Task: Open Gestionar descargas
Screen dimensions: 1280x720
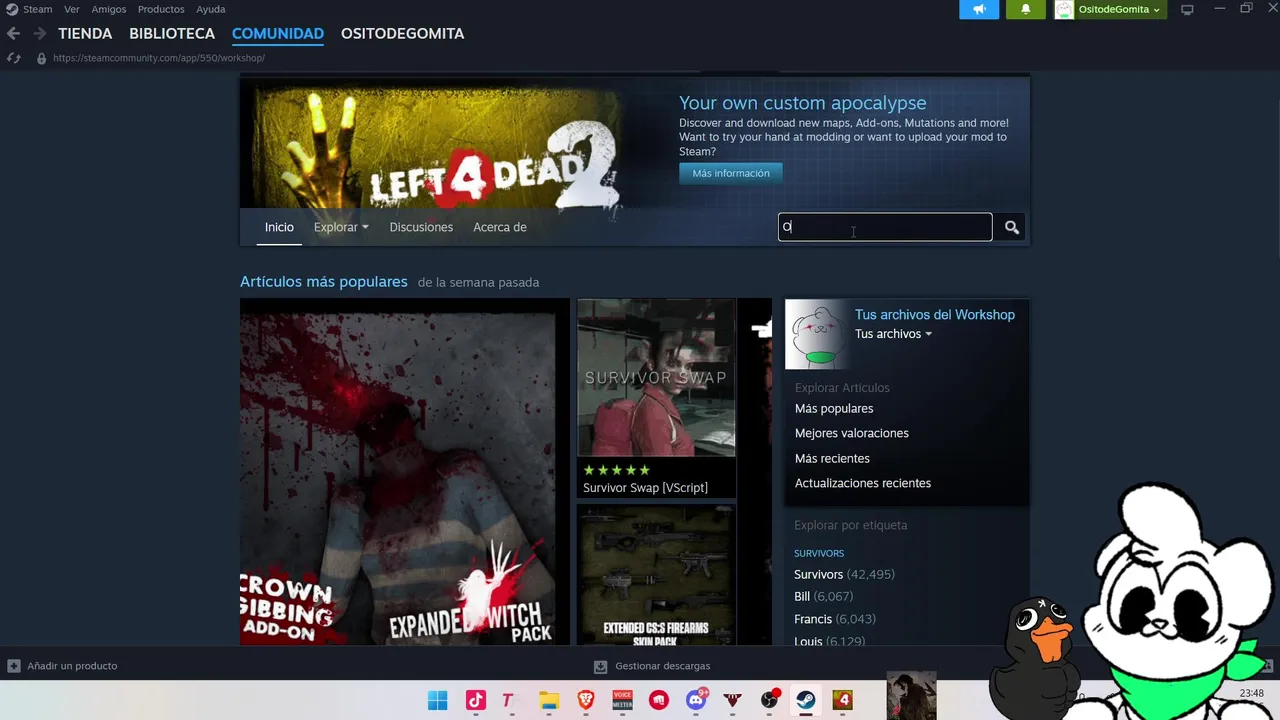Action: point(663,666)
